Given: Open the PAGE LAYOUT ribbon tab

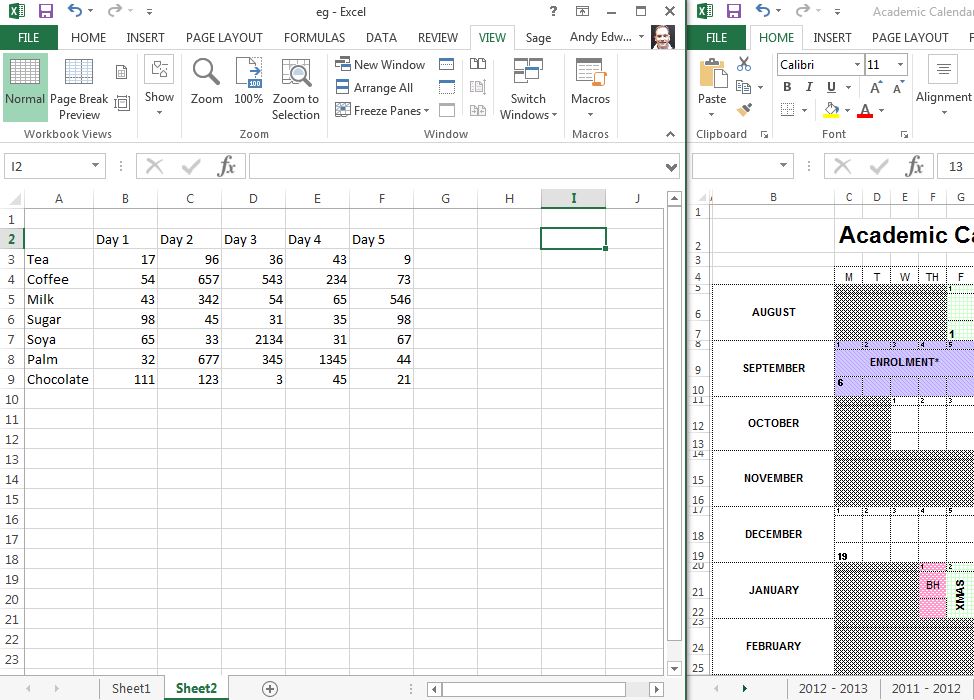Looking at the screenshot, I should pyautogui.click(x=224, y=38).
